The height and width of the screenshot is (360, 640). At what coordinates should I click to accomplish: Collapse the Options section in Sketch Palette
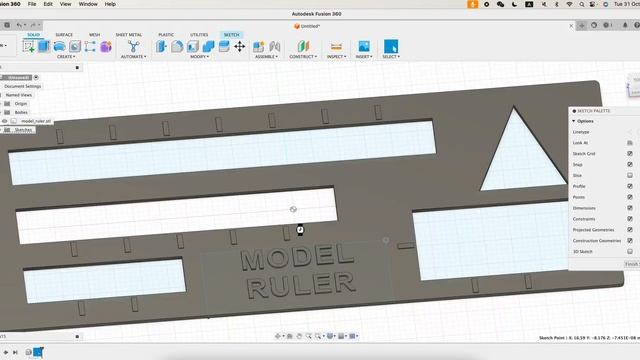pyautogui.click(x=574, y=121)
